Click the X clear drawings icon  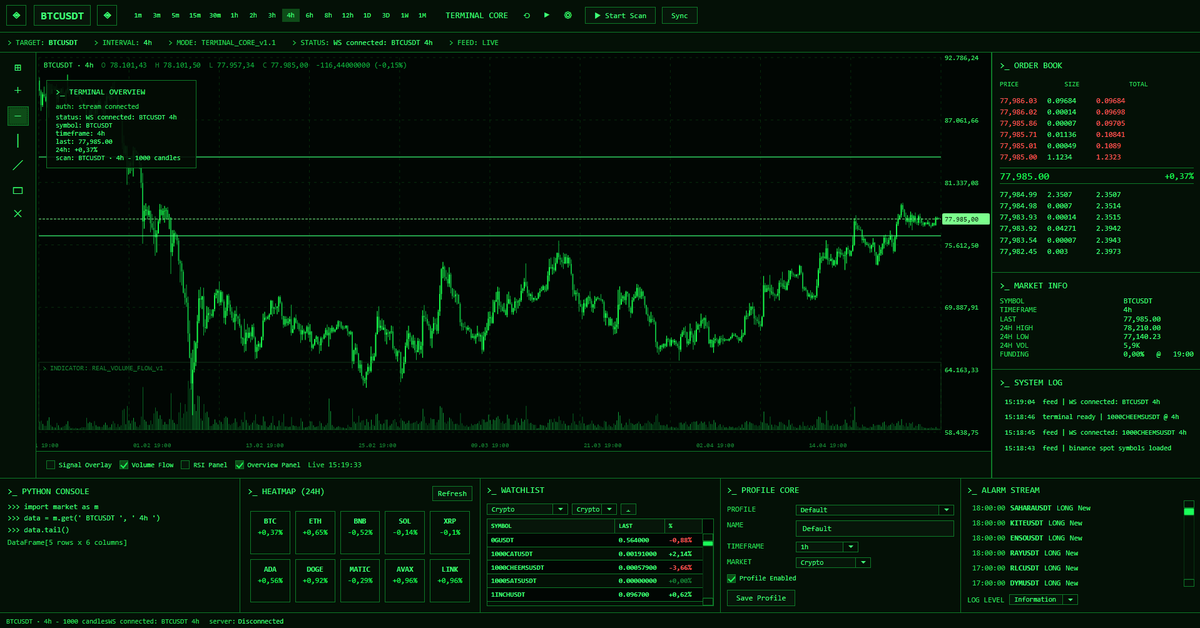(18, 213)
